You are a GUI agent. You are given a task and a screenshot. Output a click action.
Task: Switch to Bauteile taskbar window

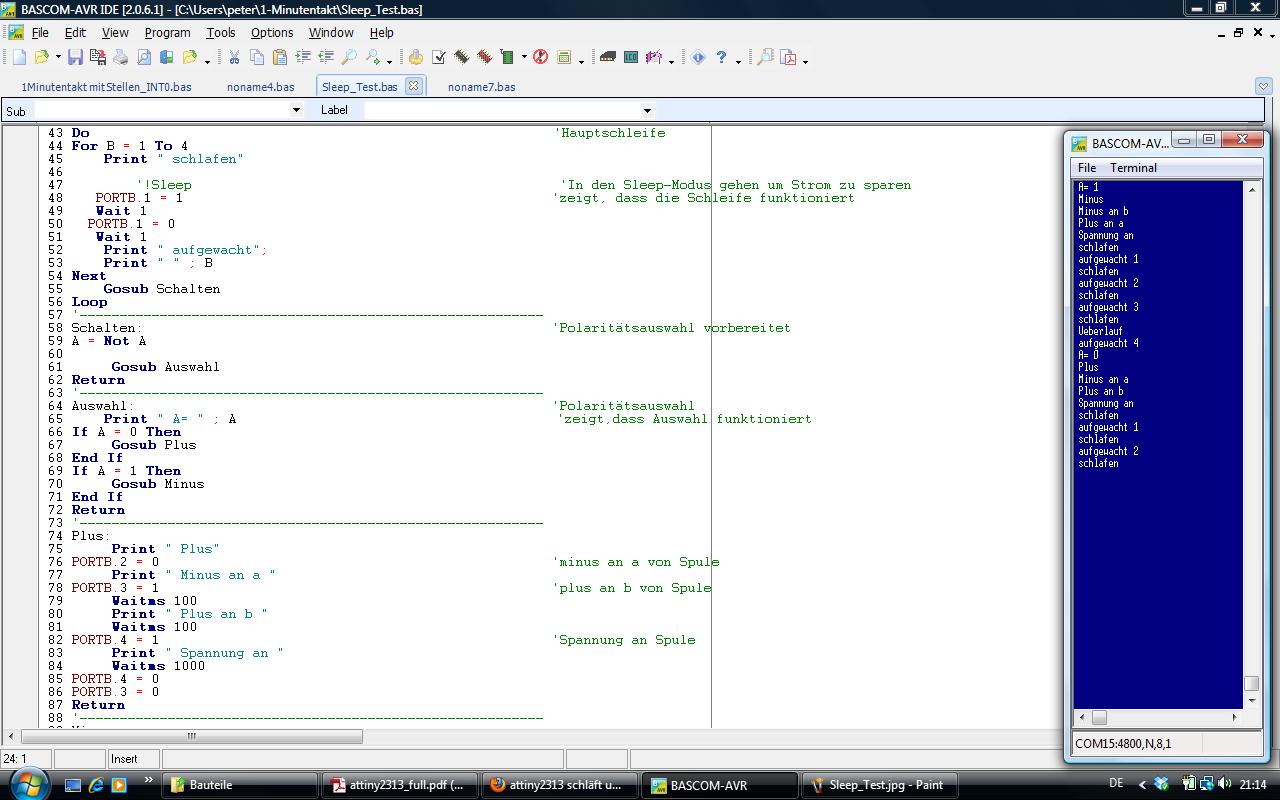click(241, 785)
